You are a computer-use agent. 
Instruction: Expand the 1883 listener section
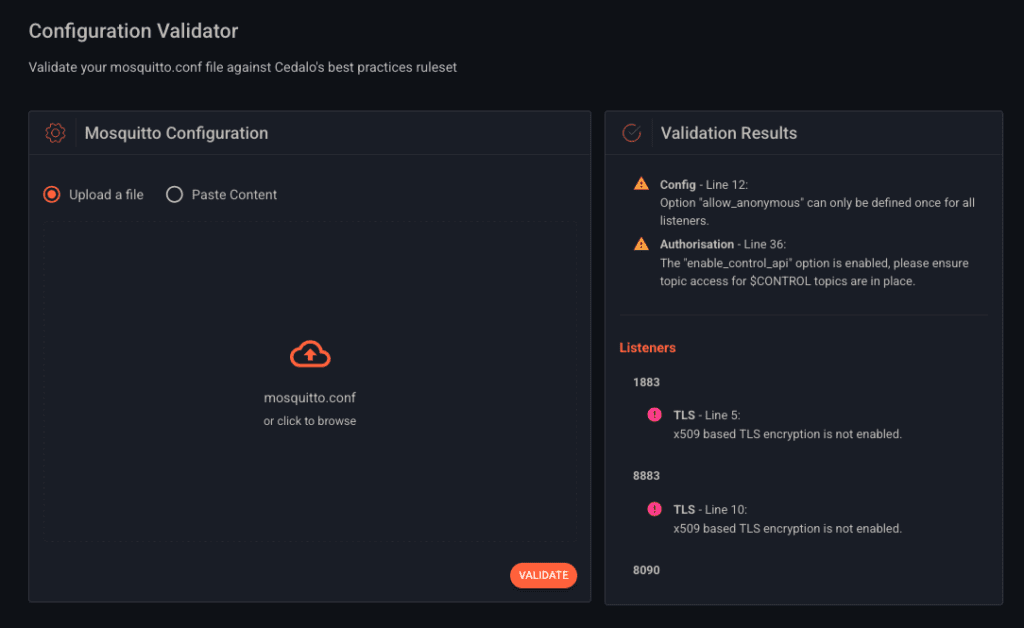coord(647,382)
